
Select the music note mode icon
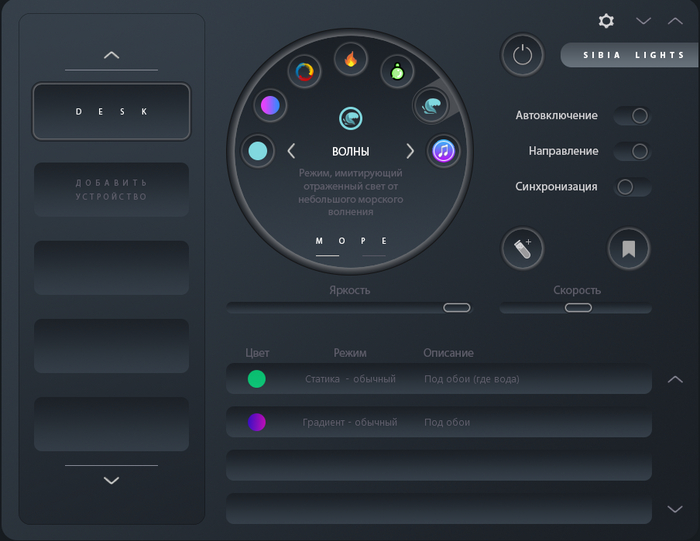point(443,151)
